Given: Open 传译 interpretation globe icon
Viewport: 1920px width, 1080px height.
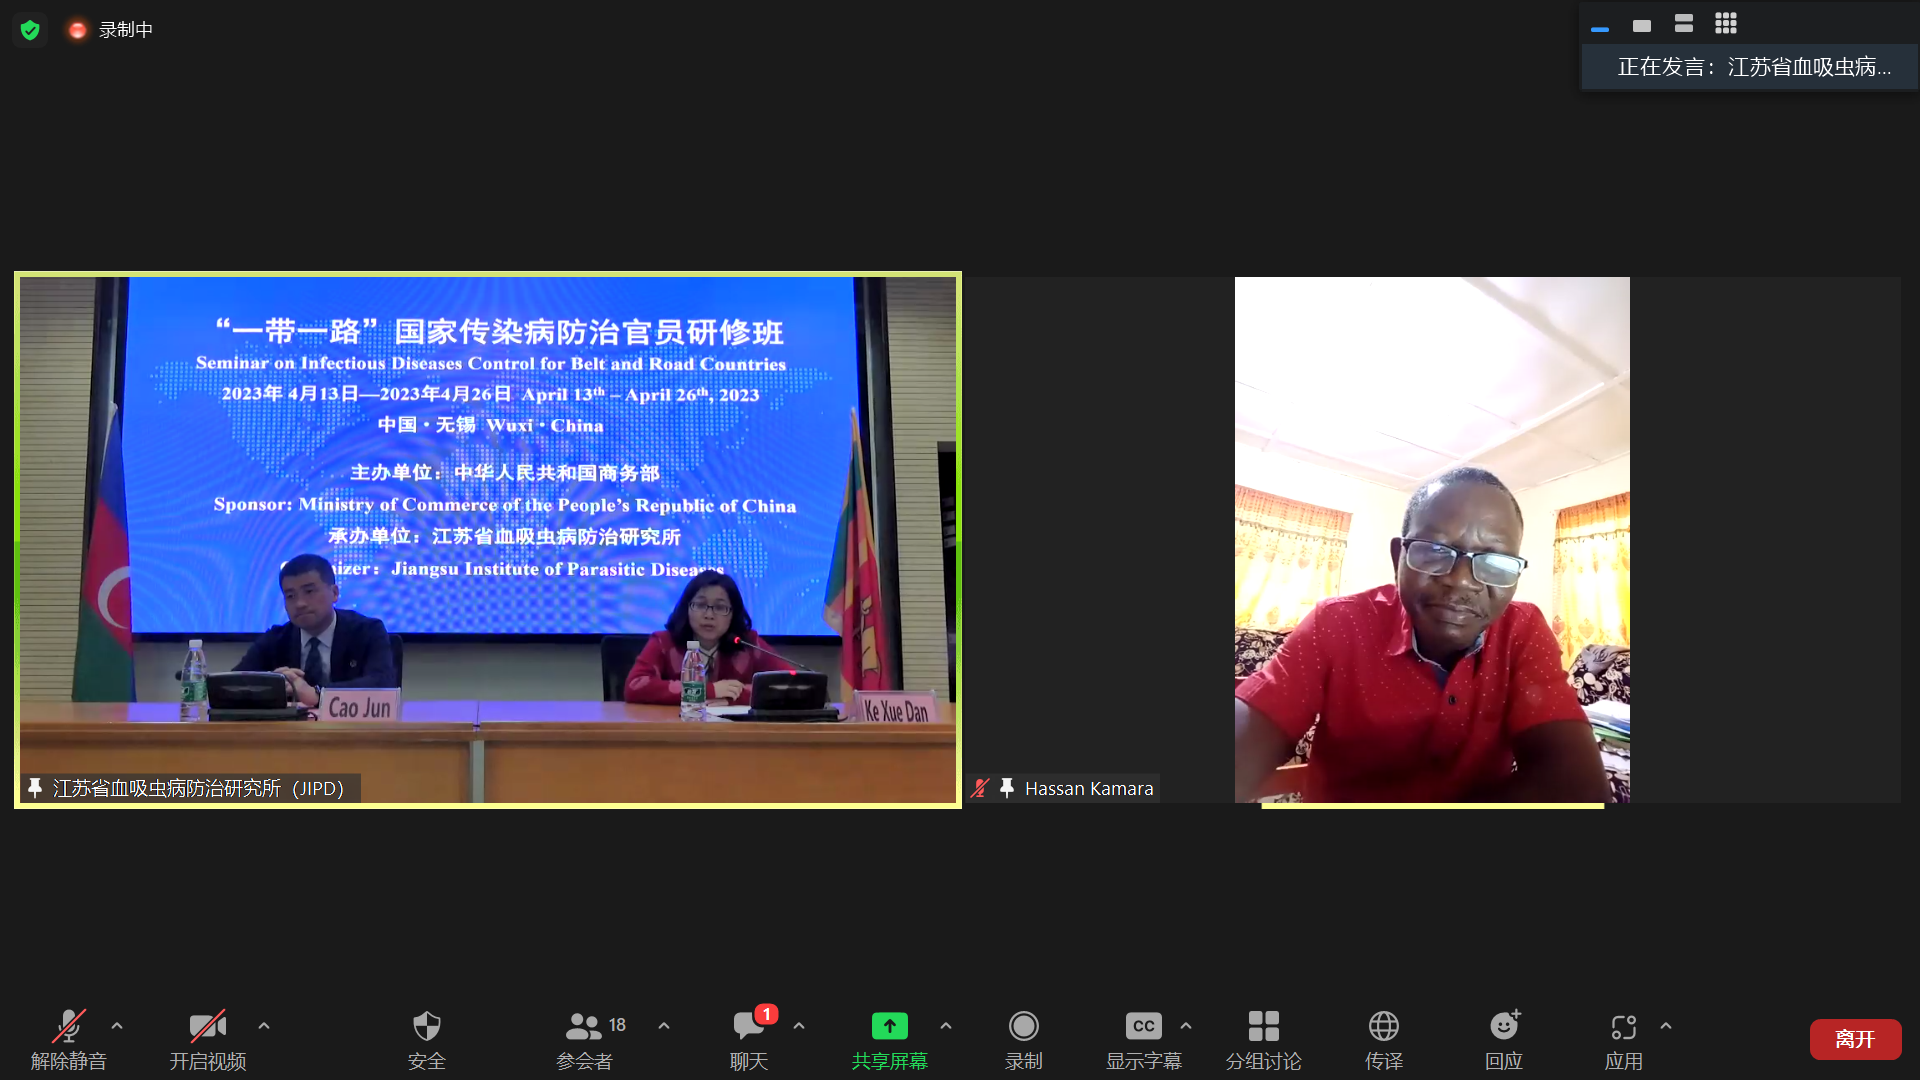Looking at the screenshot, I should pyautogui.click(x=1384, y=1040).
